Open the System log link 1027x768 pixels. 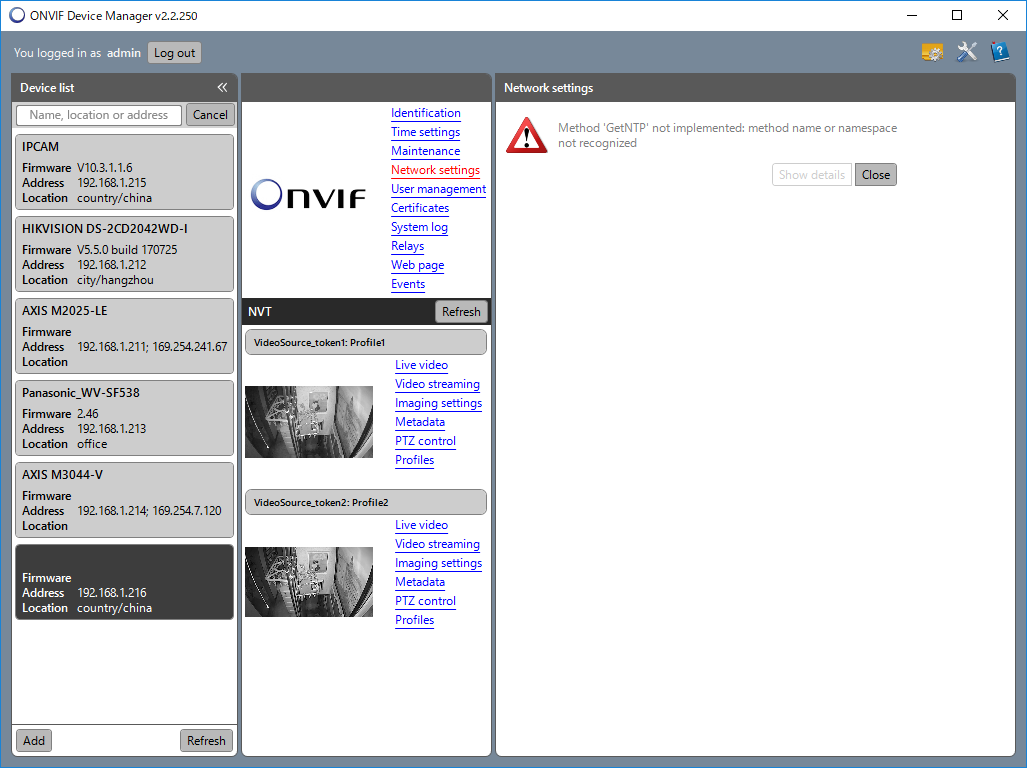(x=419, y=227)
